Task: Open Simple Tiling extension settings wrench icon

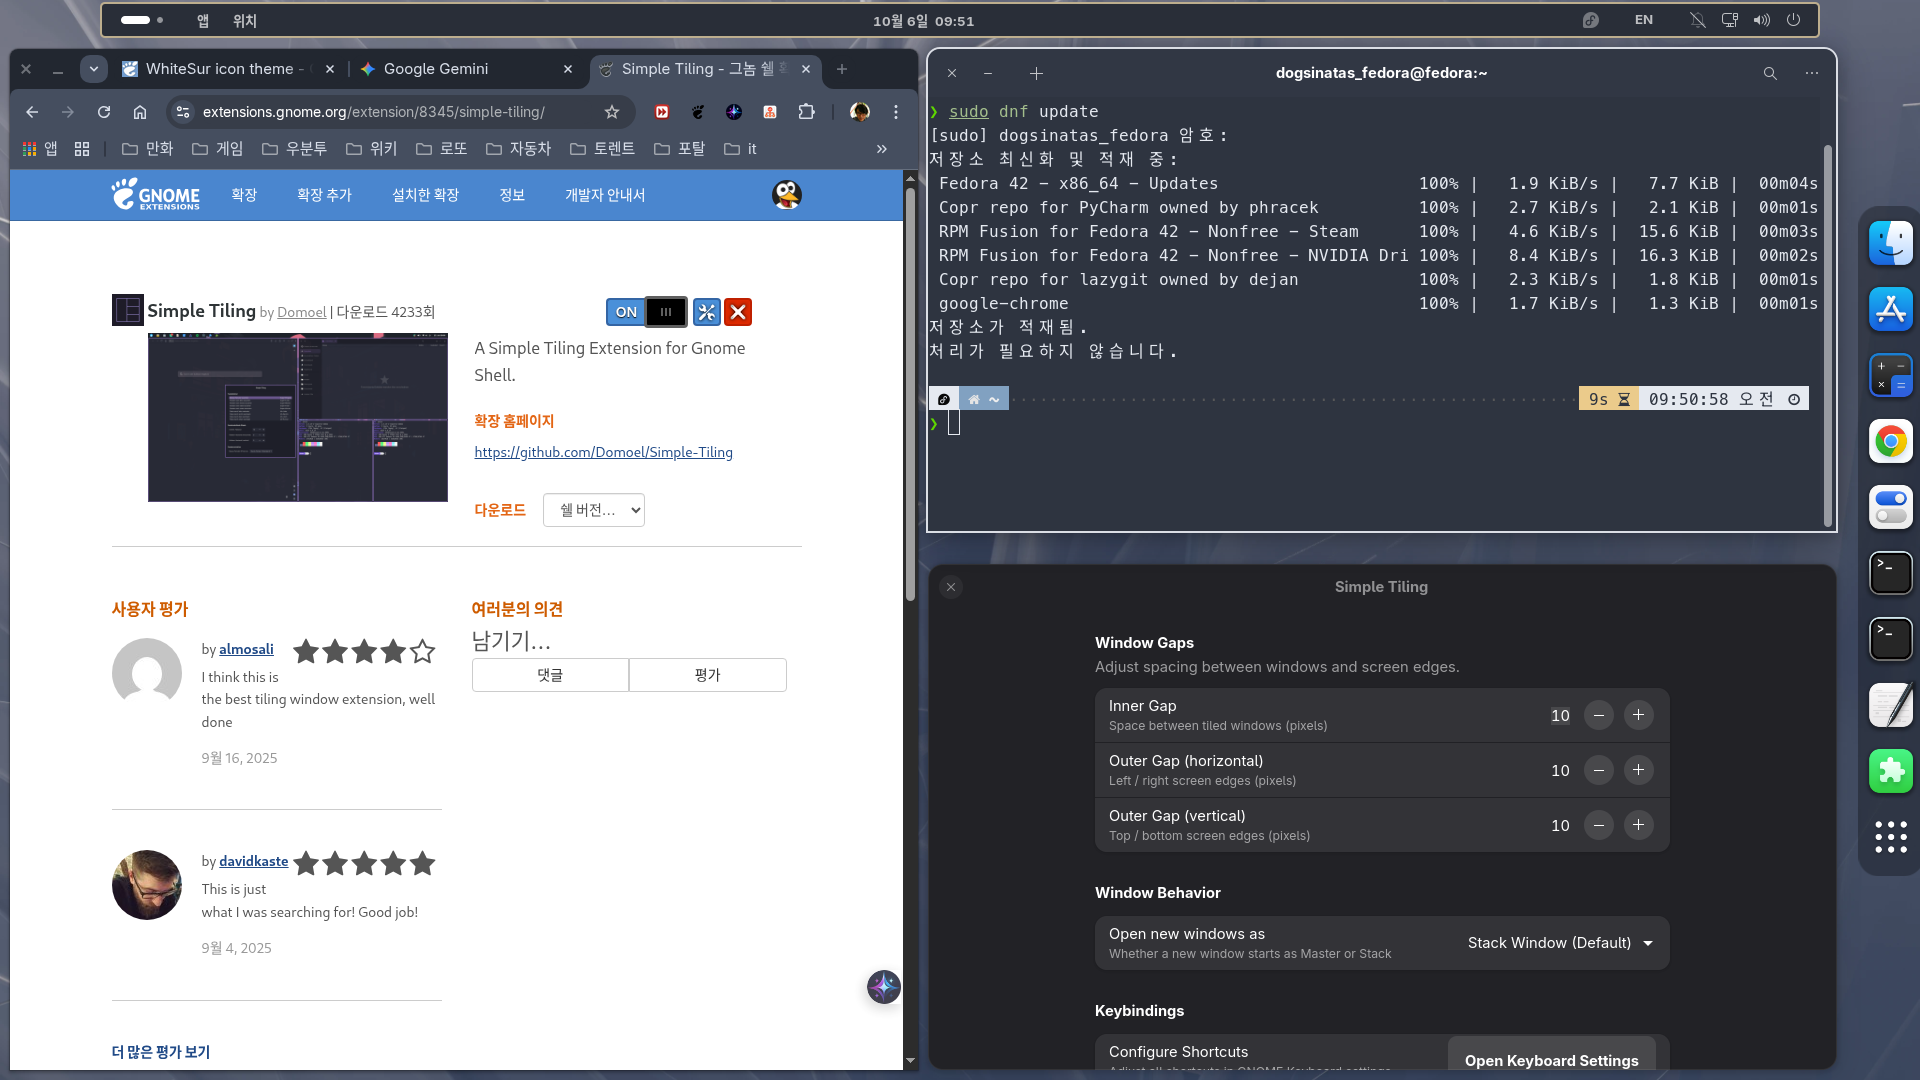Action: [706, 312]
